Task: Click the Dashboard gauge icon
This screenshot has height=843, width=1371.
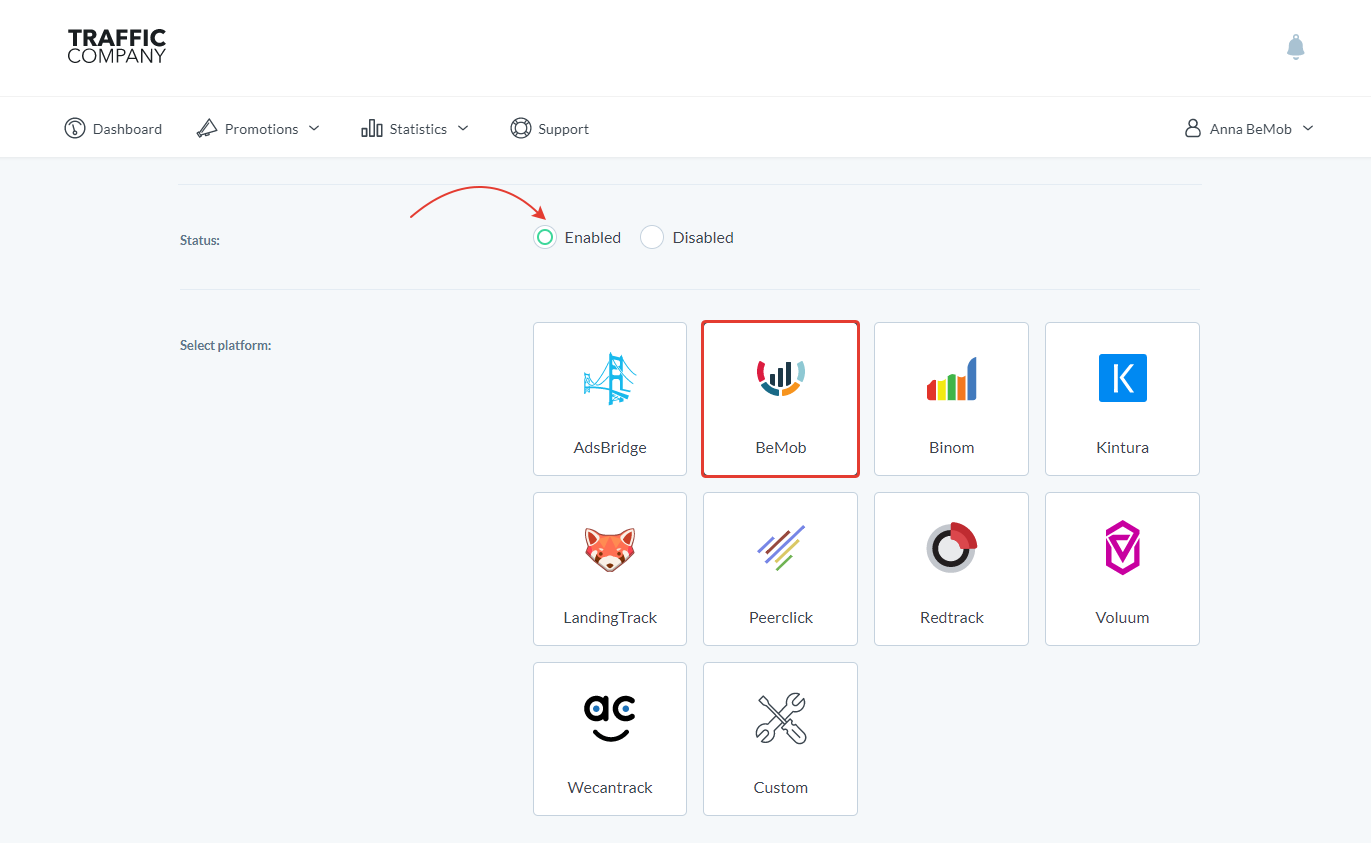Action: 75,129
